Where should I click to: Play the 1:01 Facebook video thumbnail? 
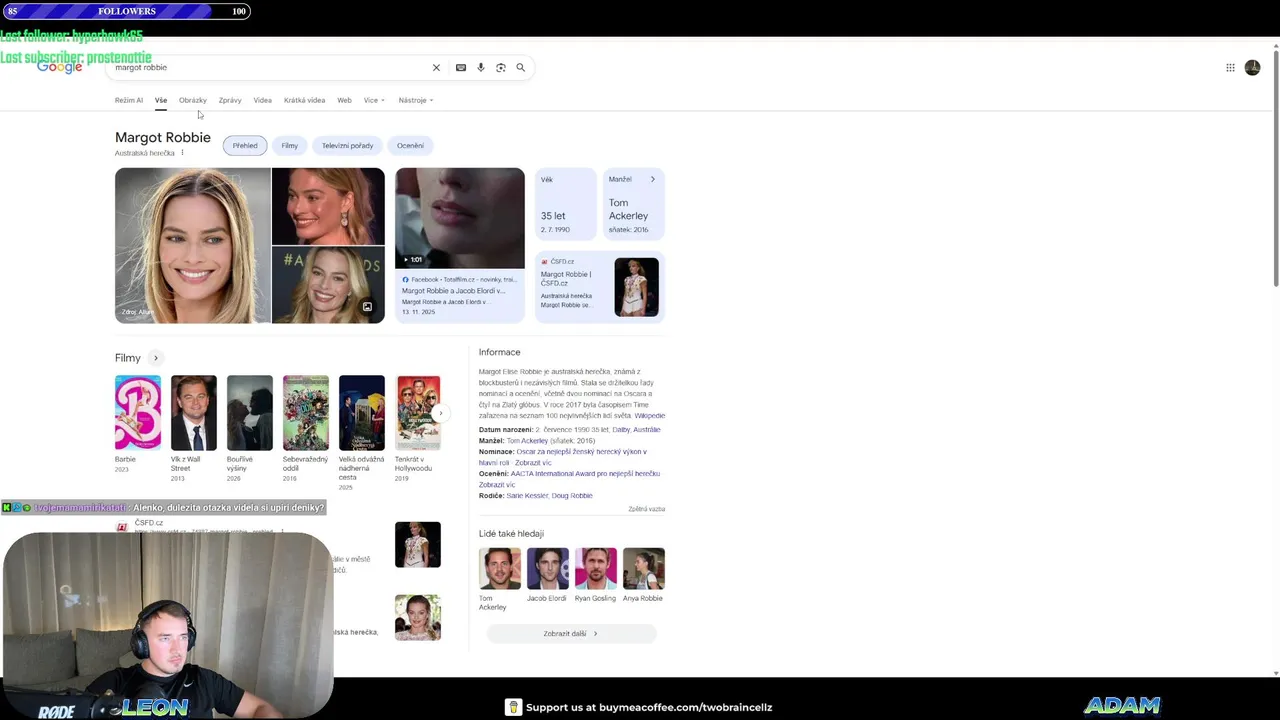[460, 218]
